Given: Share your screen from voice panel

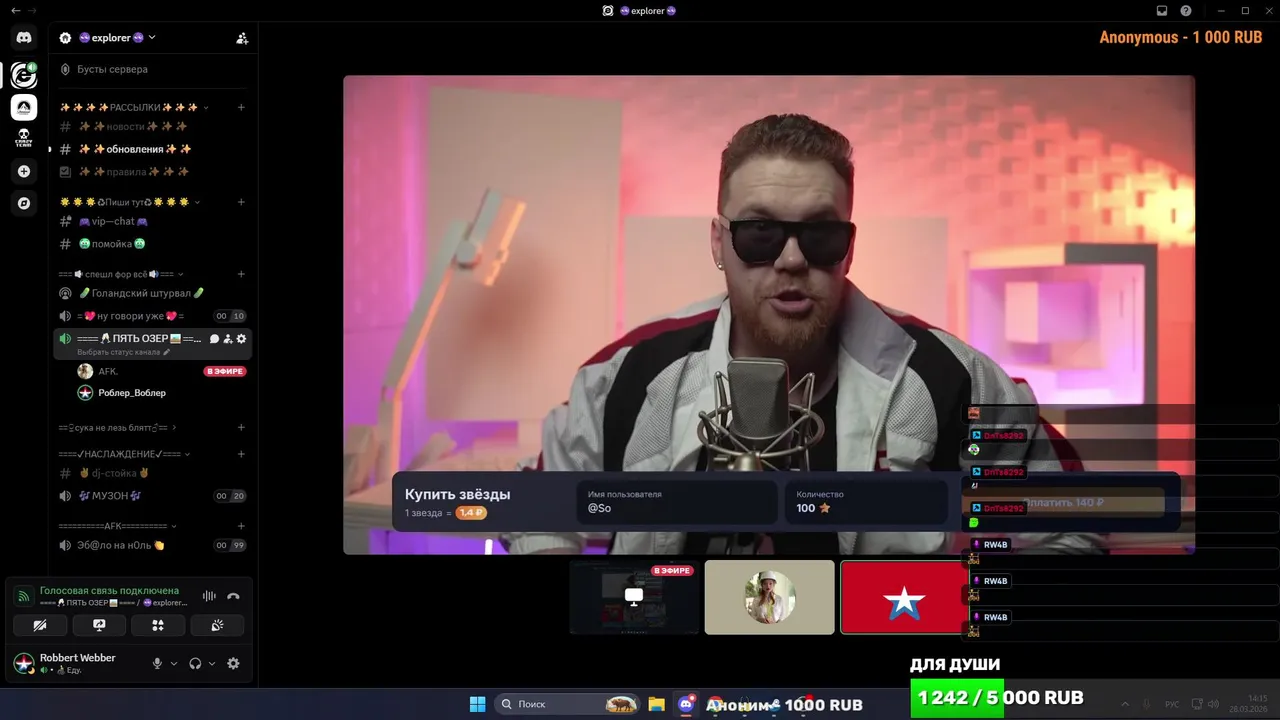Looking at the screenshot, I should click(99, 625).
